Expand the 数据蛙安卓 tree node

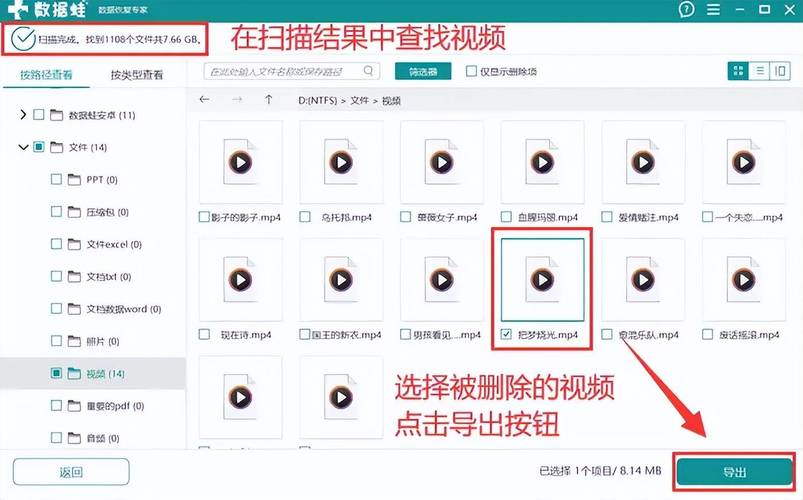(23, 115)
